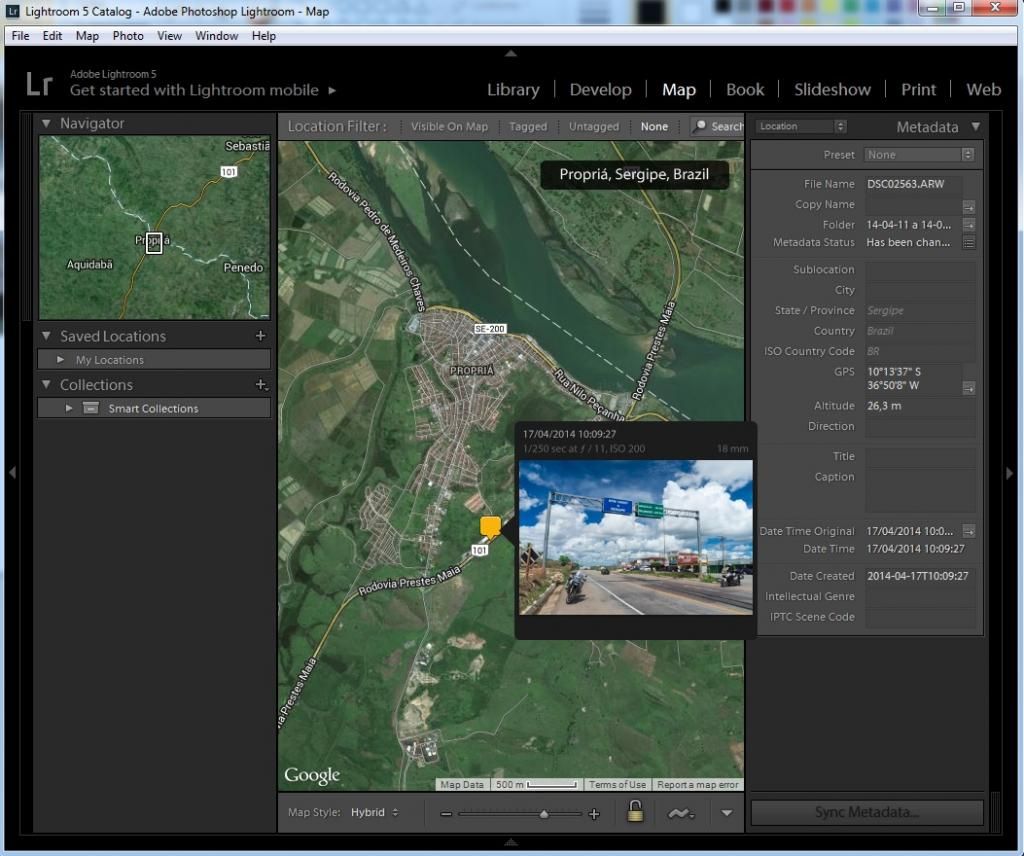Click Get started with Lightroom mobile
Screen dimensions: 1024x856
point(194,90)
